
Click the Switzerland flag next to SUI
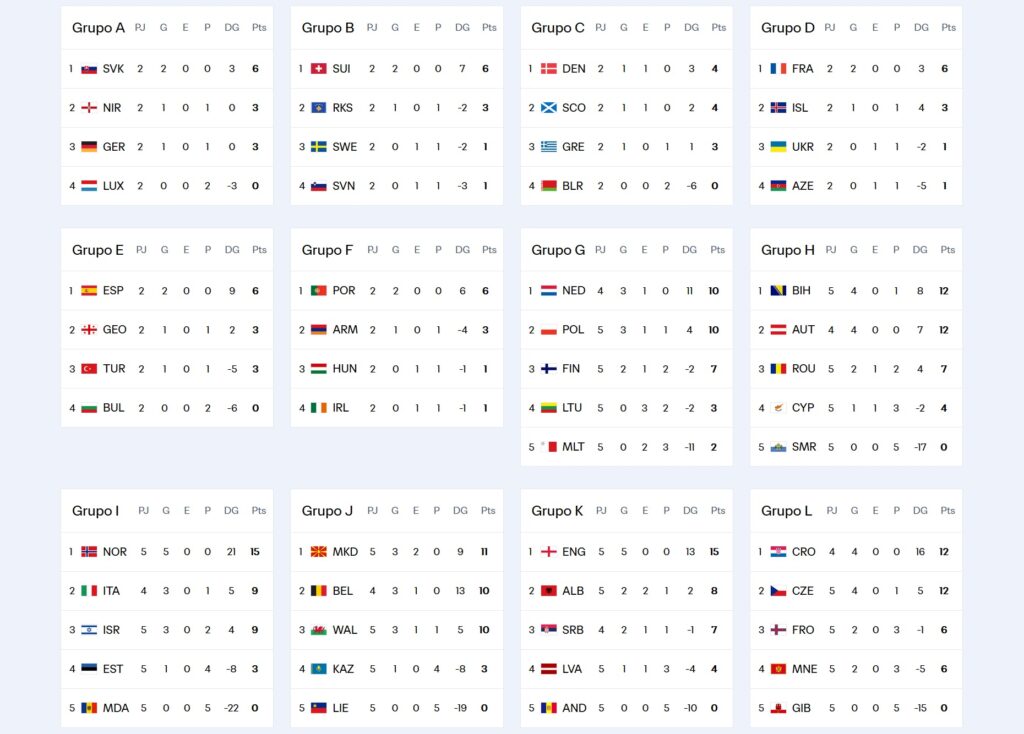319,69
